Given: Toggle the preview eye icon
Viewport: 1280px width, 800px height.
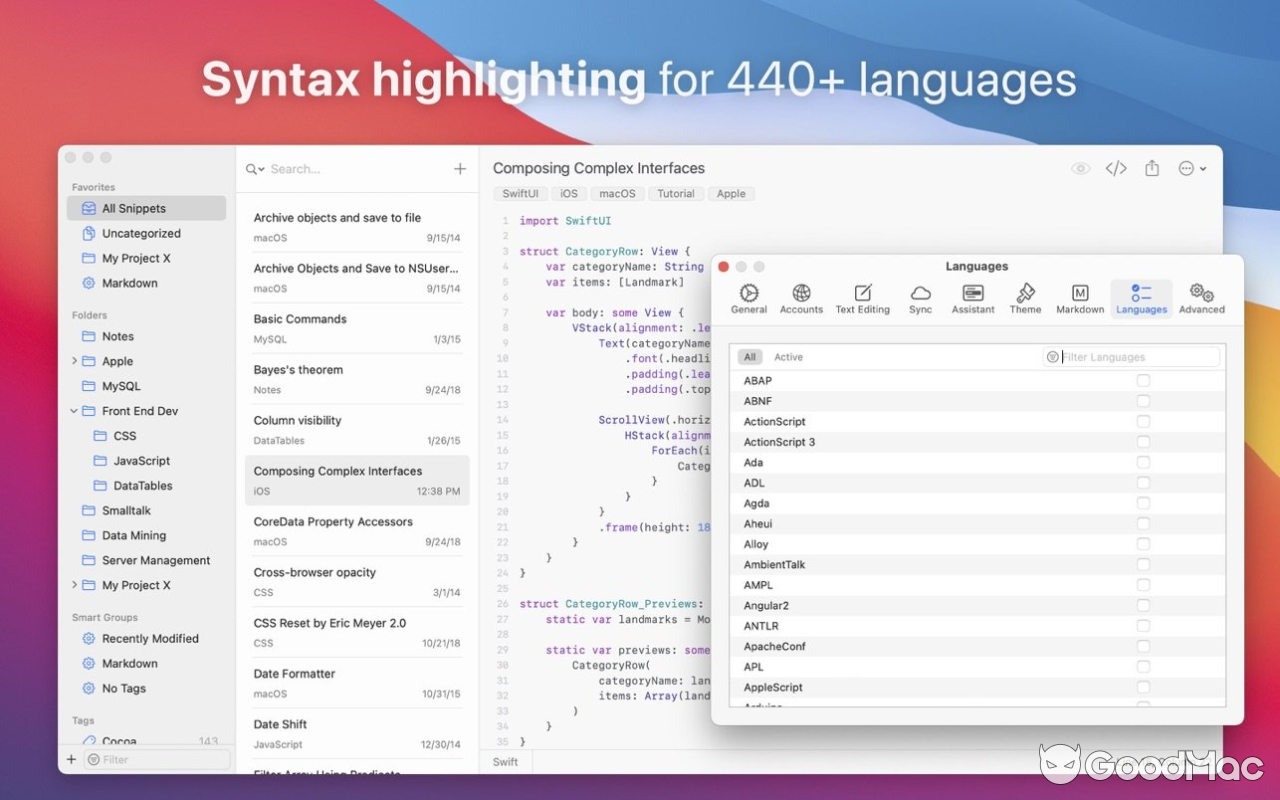Looking at the screenshot, I should (1080, 169).
